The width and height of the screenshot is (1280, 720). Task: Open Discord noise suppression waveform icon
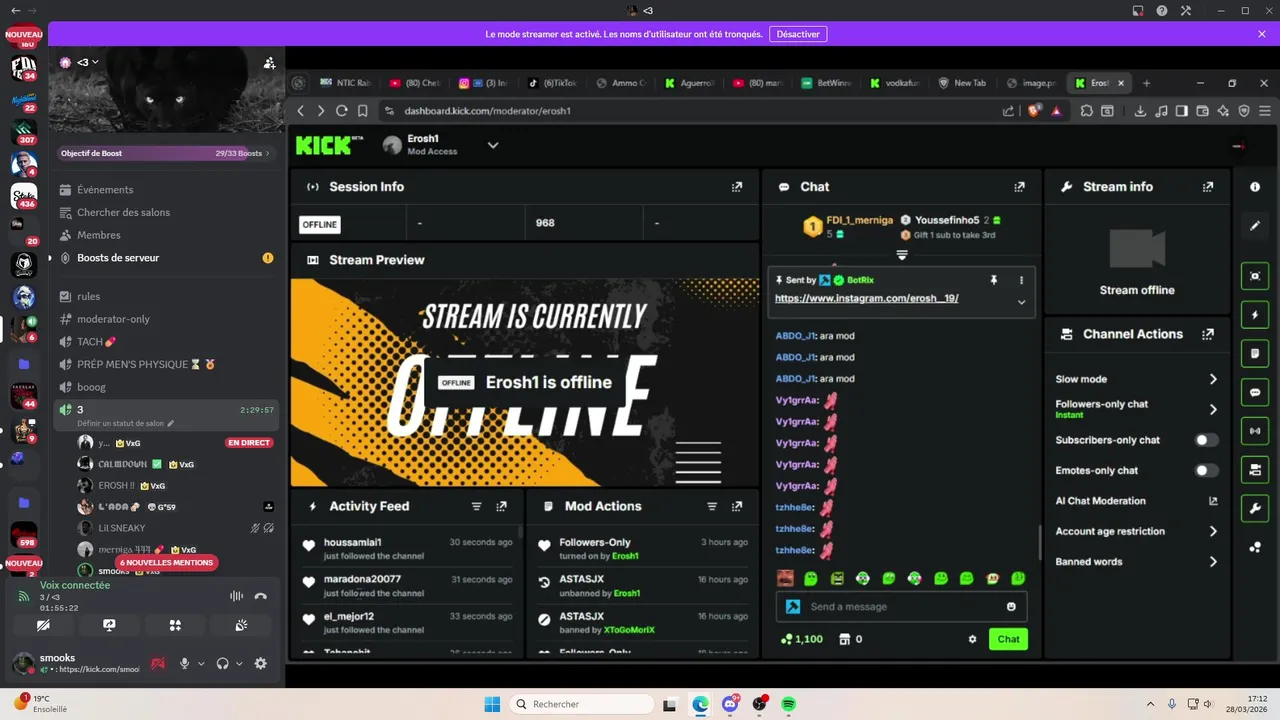click(236, 596)
